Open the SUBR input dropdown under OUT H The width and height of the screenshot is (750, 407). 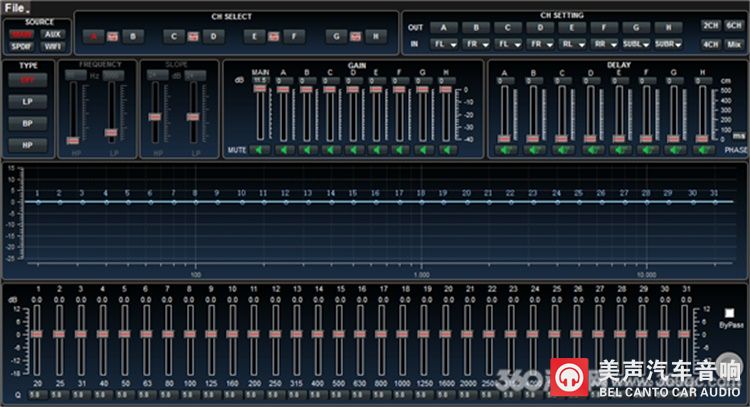pyautogui.click(x=668, y=44)
